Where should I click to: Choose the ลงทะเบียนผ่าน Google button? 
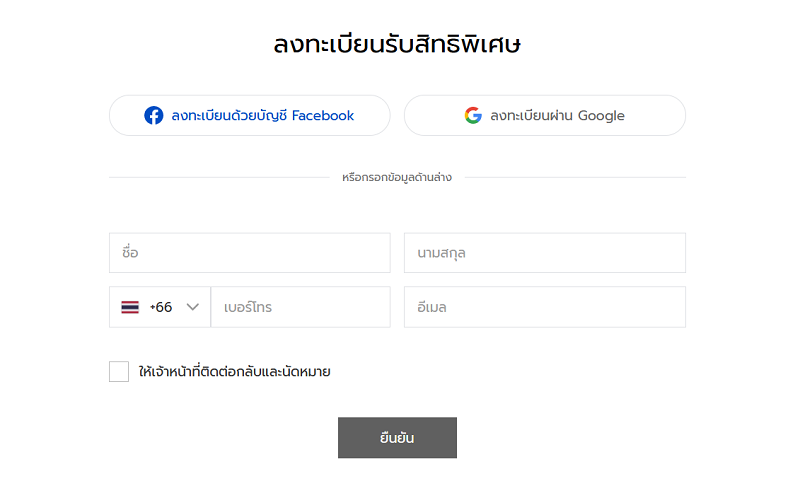tap(545, 115)
